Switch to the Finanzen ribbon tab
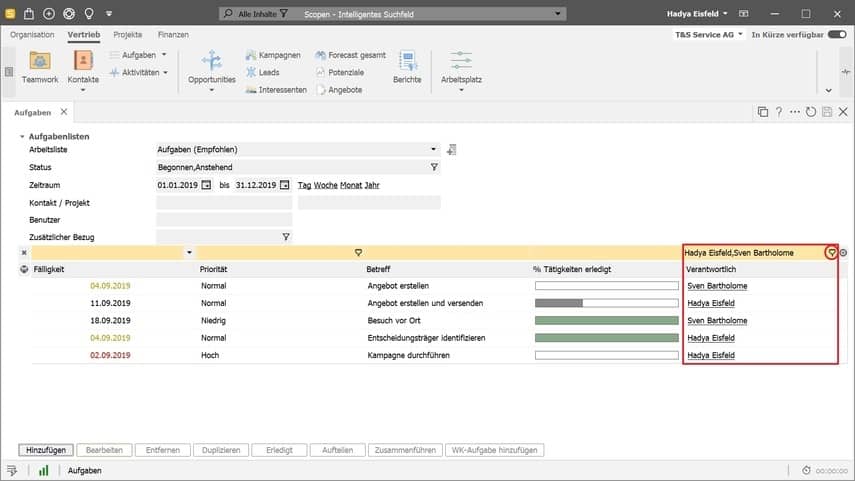Viewport: 855px width, 481px height. point(173,34)
